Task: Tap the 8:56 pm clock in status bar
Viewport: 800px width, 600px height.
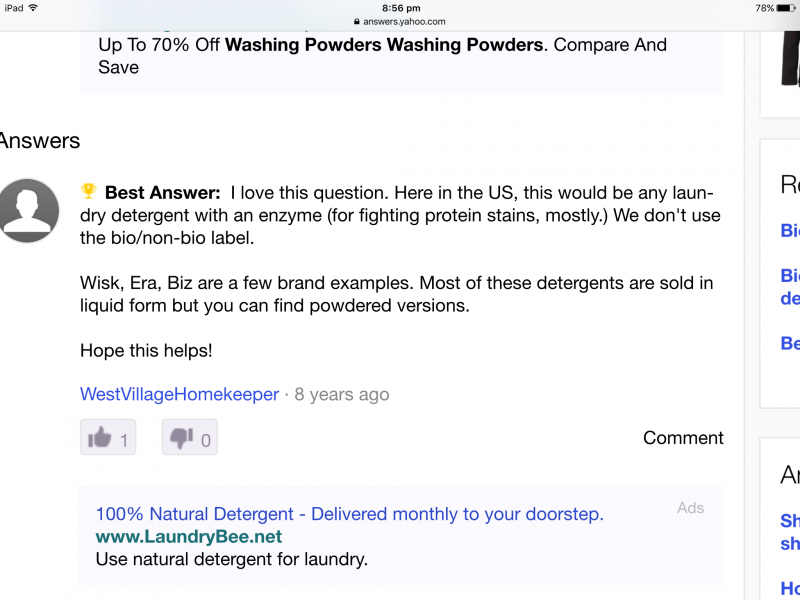Action: click(x=400, y=8)
